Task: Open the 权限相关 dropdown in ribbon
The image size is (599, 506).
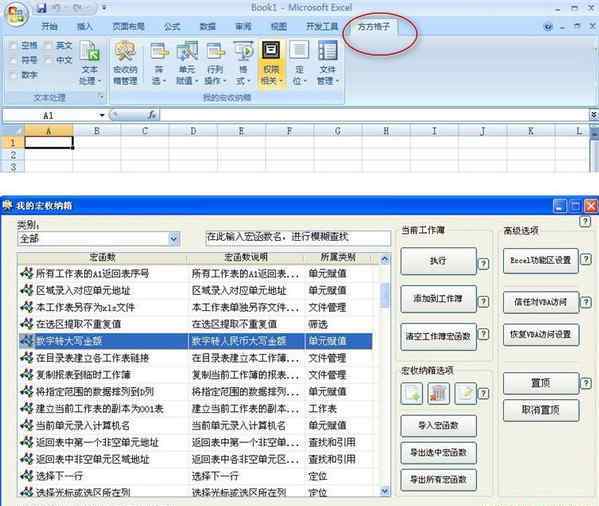Action: 271,64
